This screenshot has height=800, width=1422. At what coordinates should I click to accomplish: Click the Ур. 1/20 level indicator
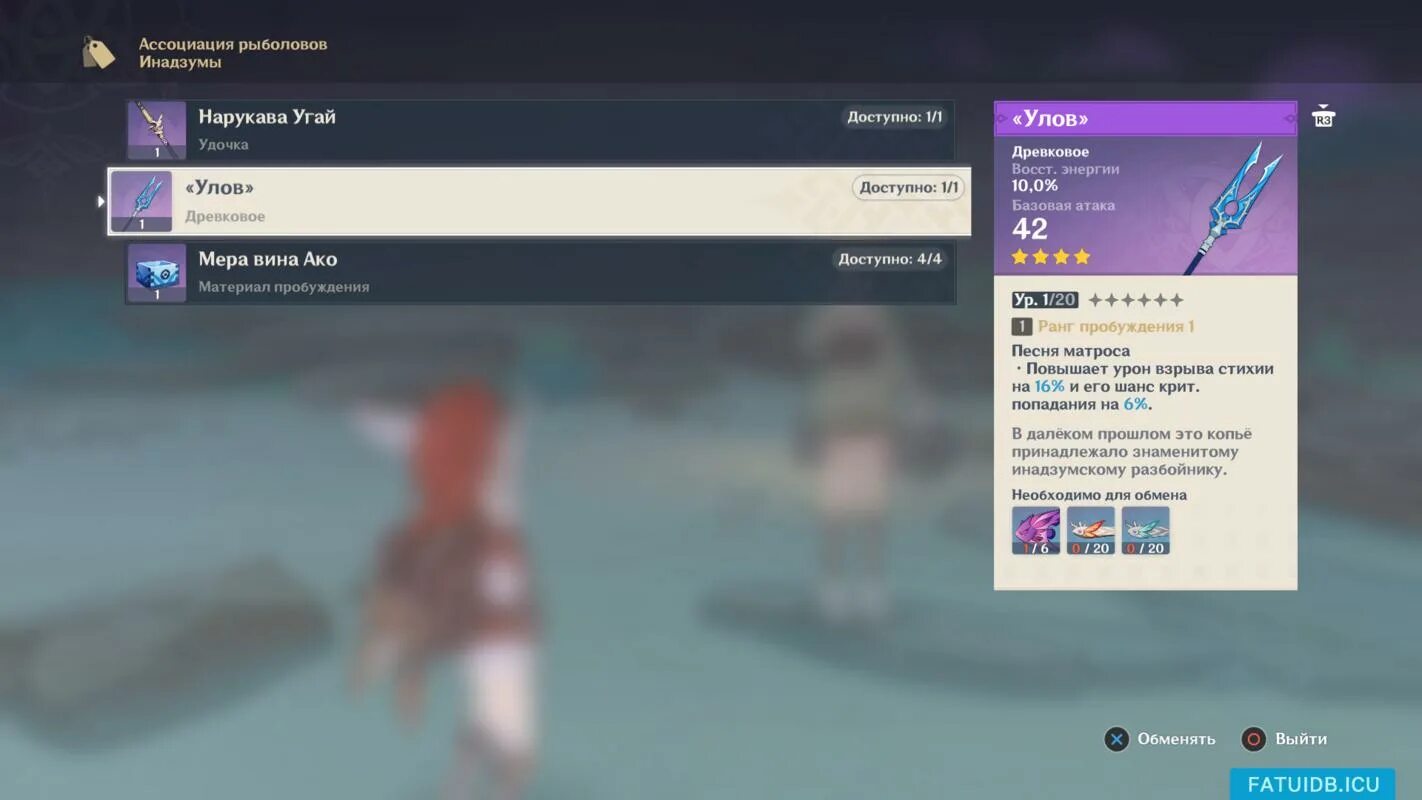coord(1044,300)
